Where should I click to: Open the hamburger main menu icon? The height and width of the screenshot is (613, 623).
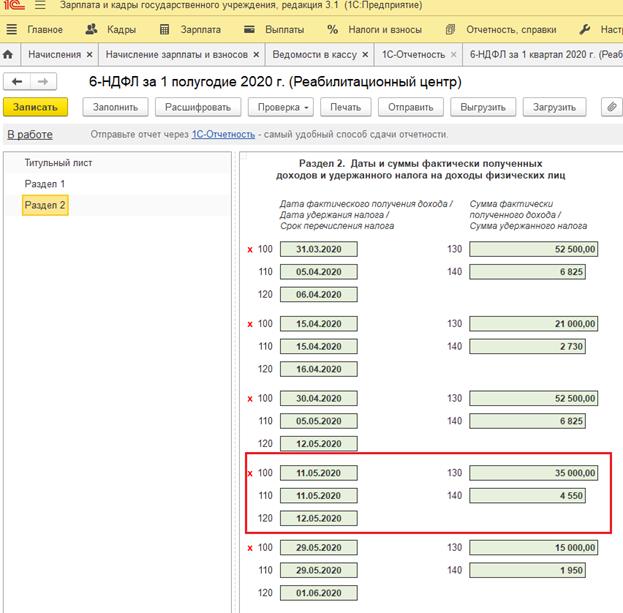coord(40,6)
